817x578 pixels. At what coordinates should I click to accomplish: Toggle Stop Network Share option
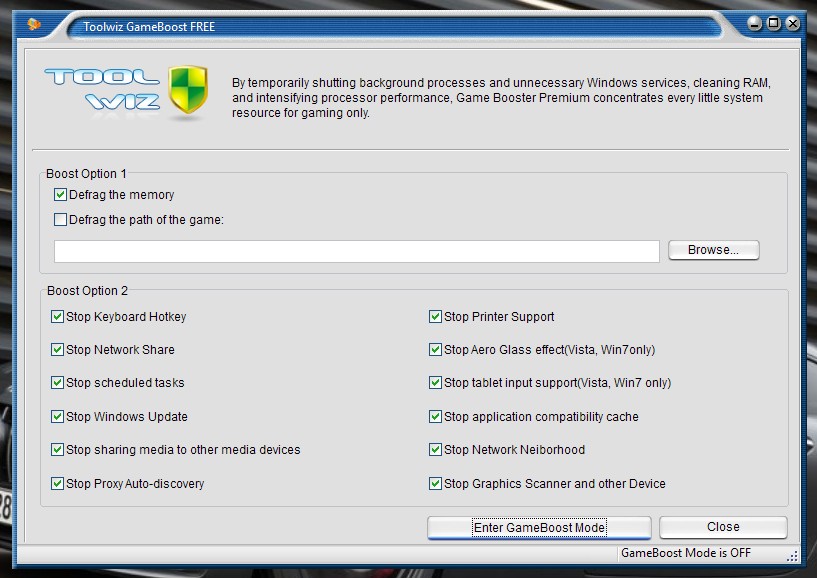coord(57,350)
